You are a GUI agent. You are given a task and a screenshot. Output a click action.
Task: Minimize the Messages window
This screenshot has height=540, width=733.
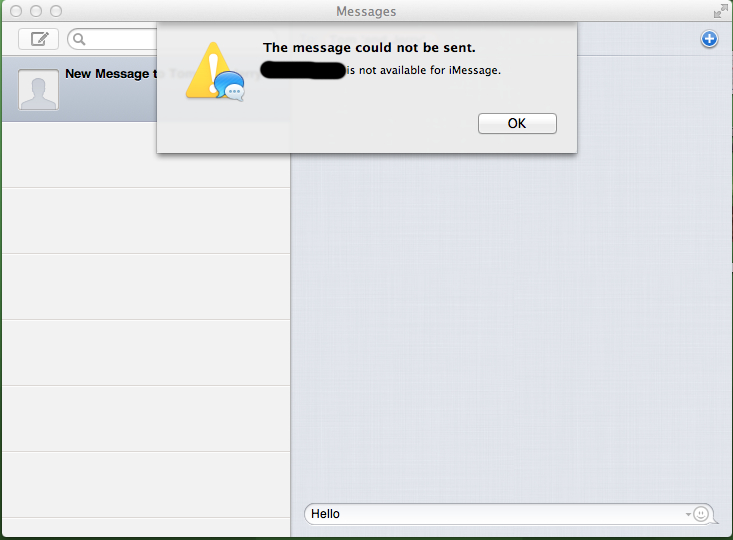click(x=36, y=11)
